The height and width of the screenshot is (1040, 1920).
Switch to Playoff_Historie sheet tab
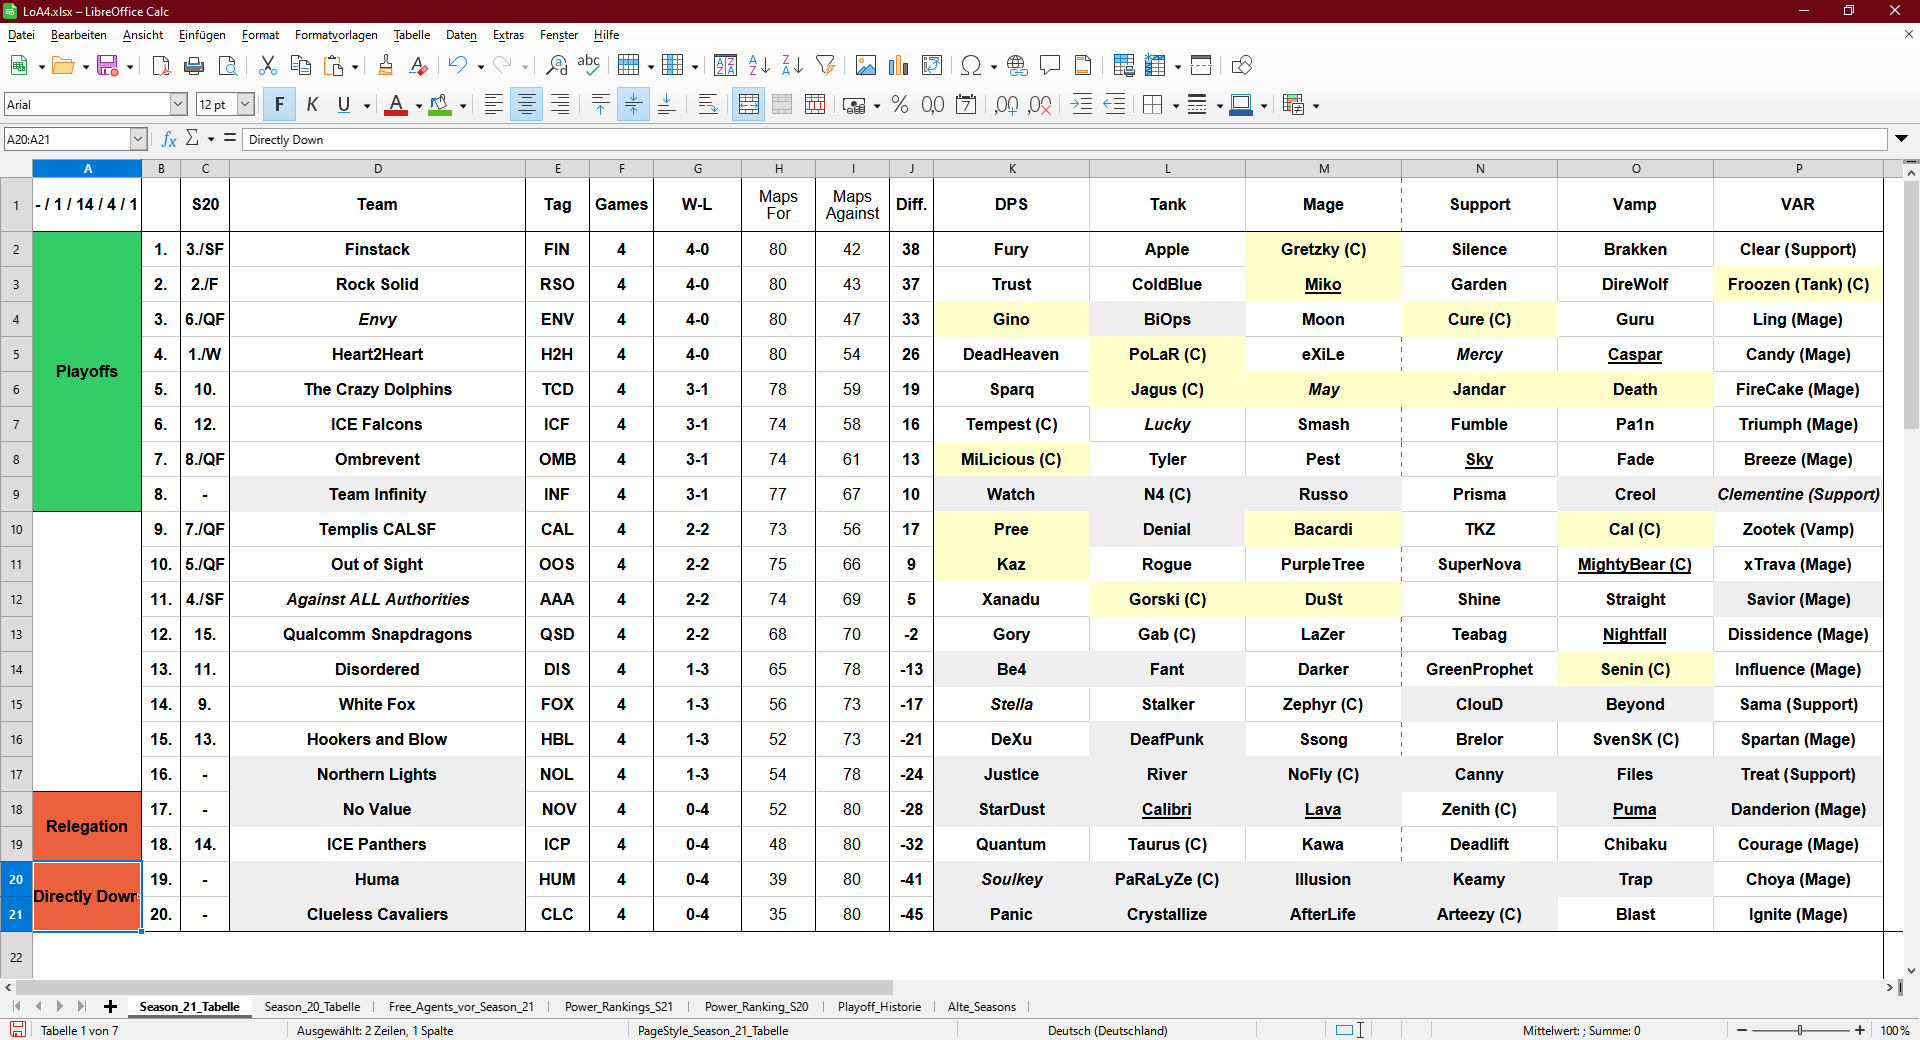coord(879,1007)
